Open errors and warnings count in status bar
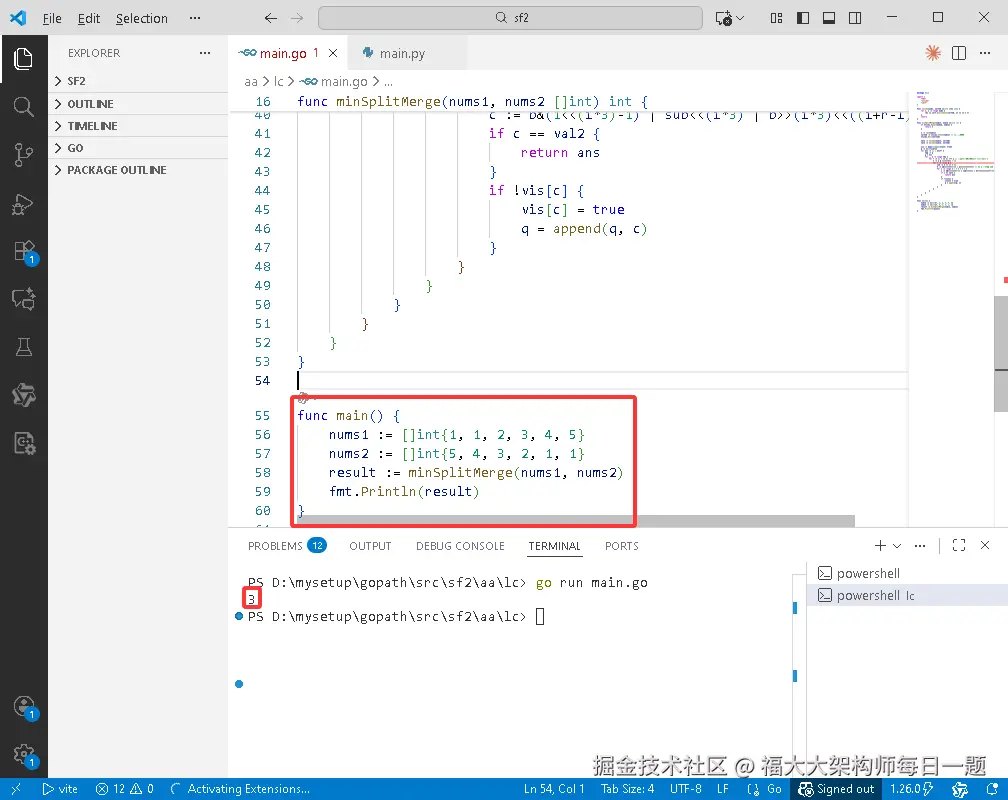 (x=125, y=789)
